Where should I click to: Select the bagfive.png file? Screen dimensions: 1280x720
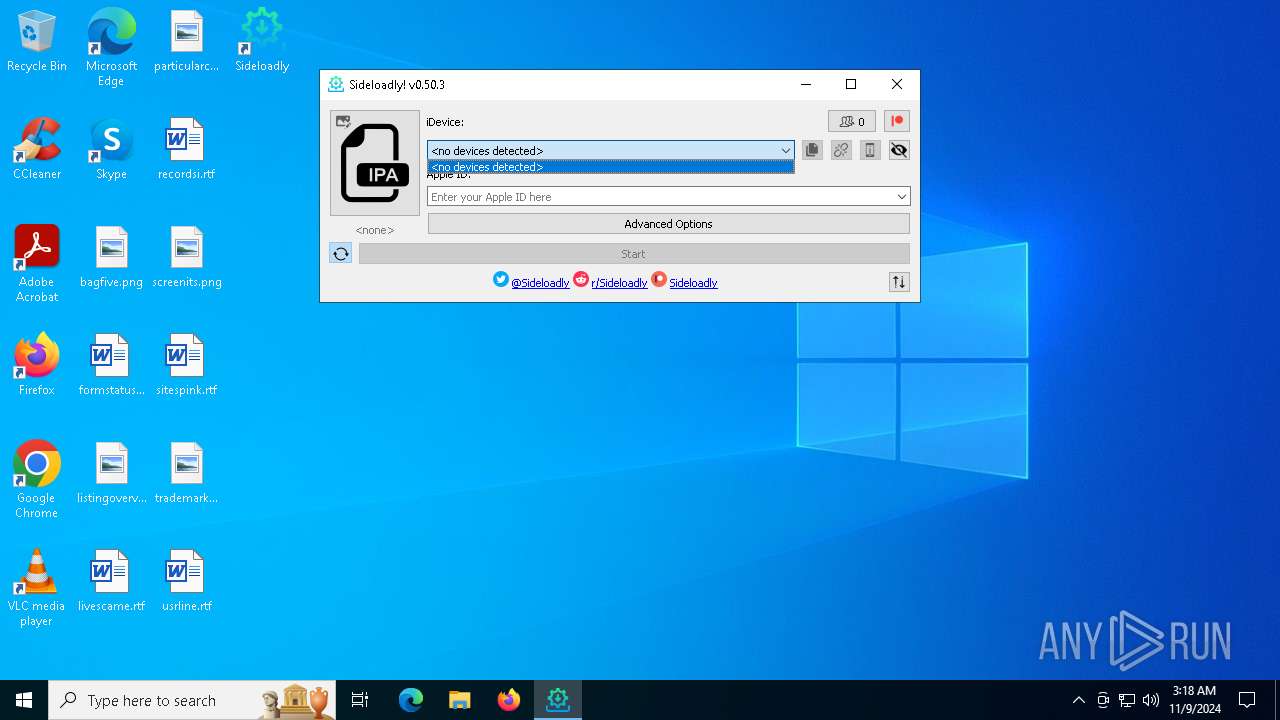click(111, 258)
